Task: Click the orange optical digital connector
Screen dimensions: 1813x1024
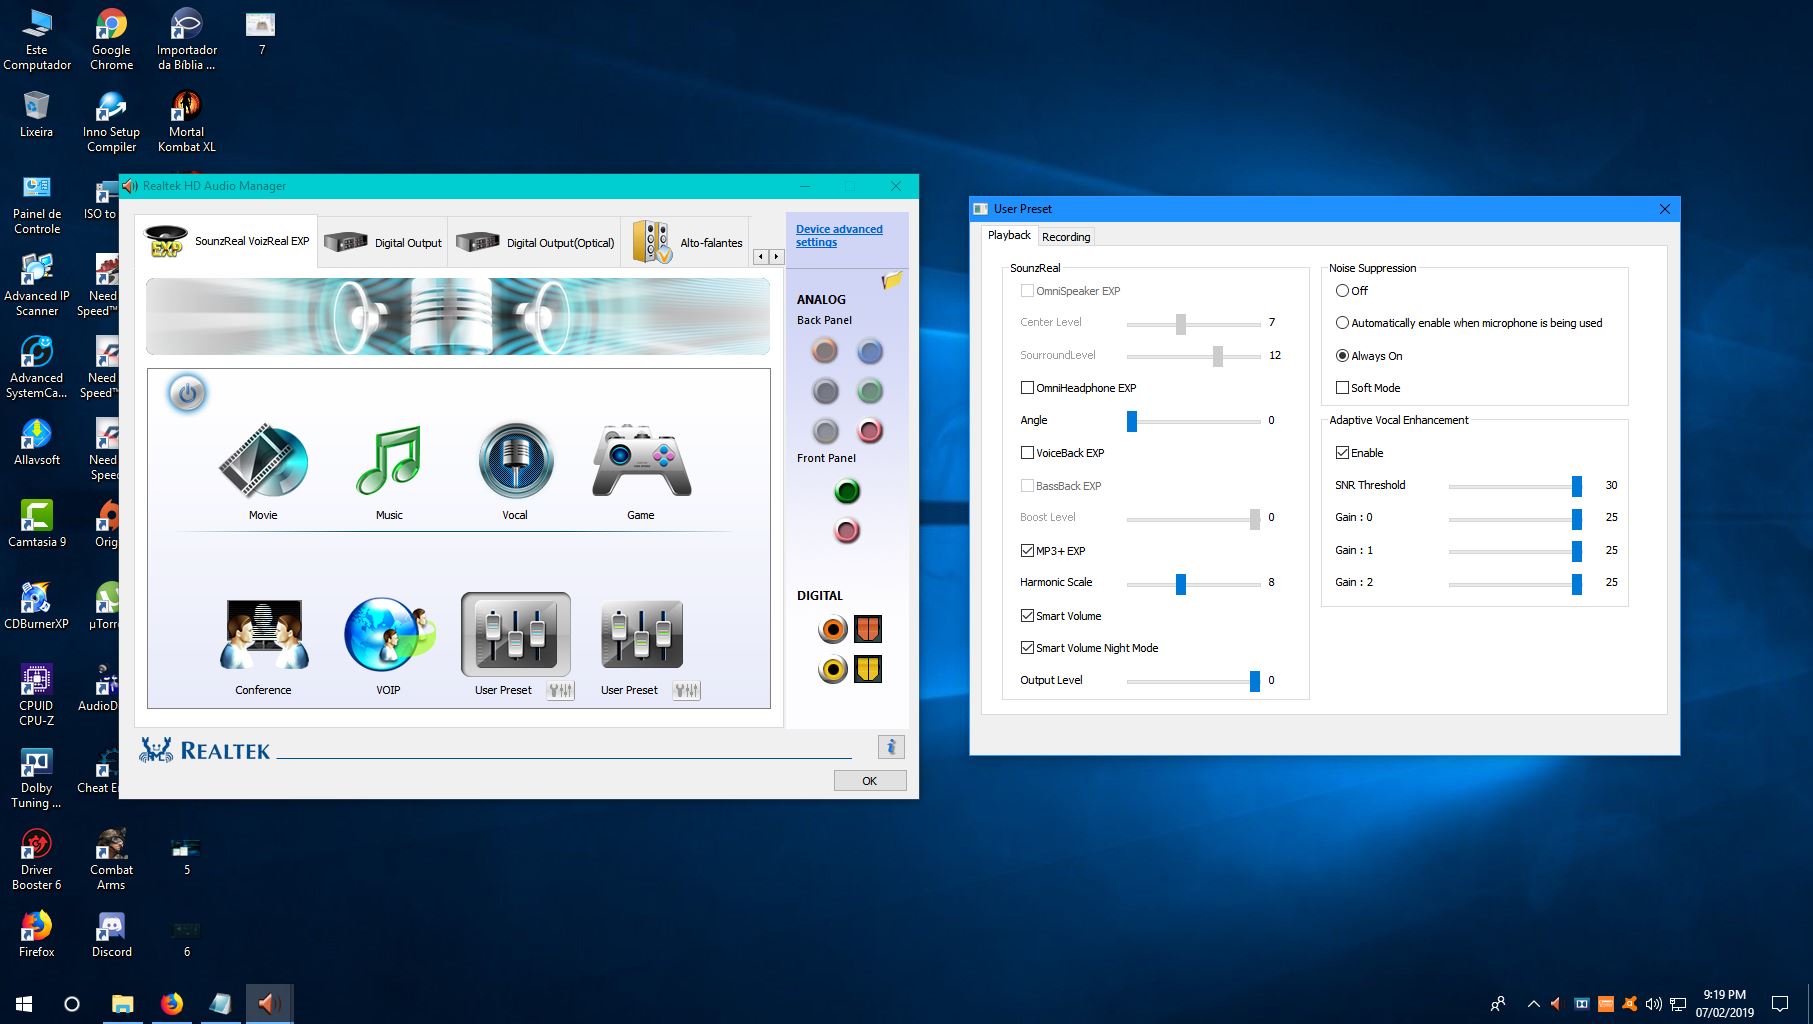Action: (868, 629)
